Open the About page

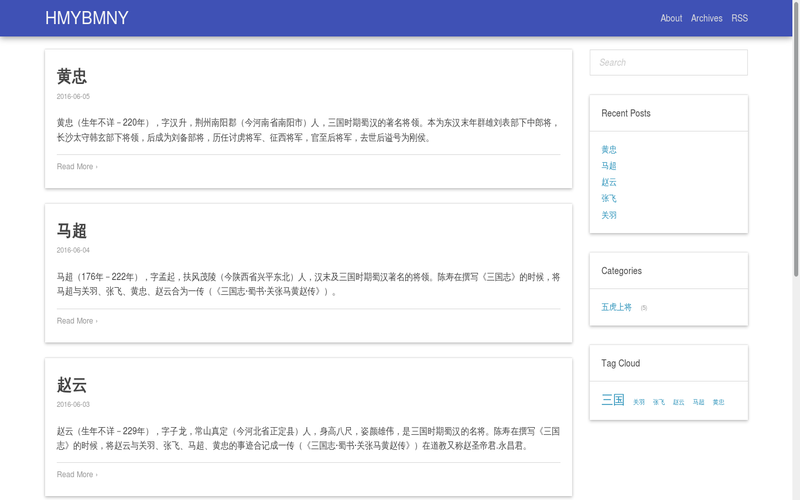pyautogui.click(x=671, y=18)
